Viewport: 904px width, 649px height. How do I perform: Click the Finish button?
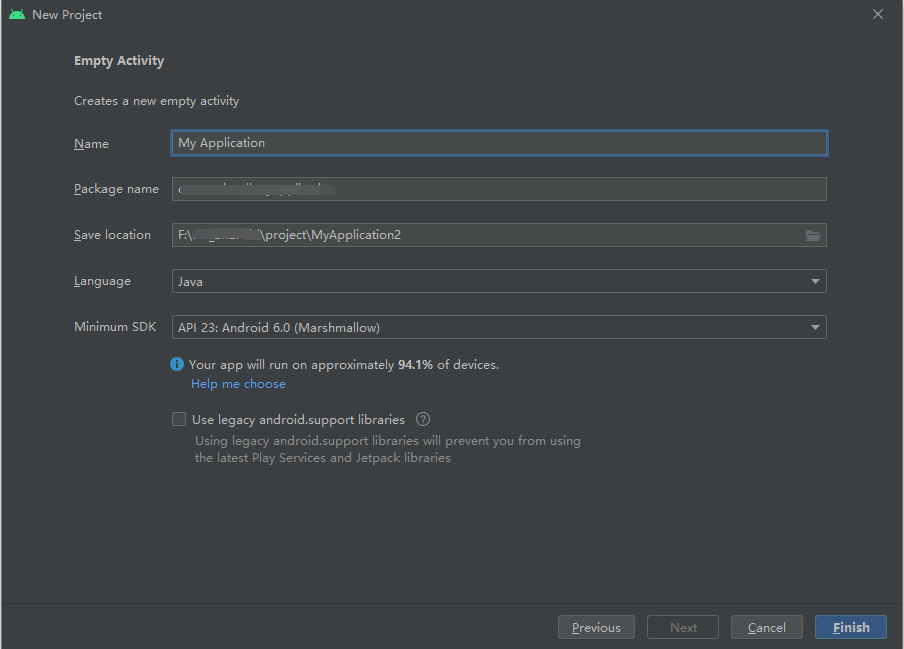(851, 627)
